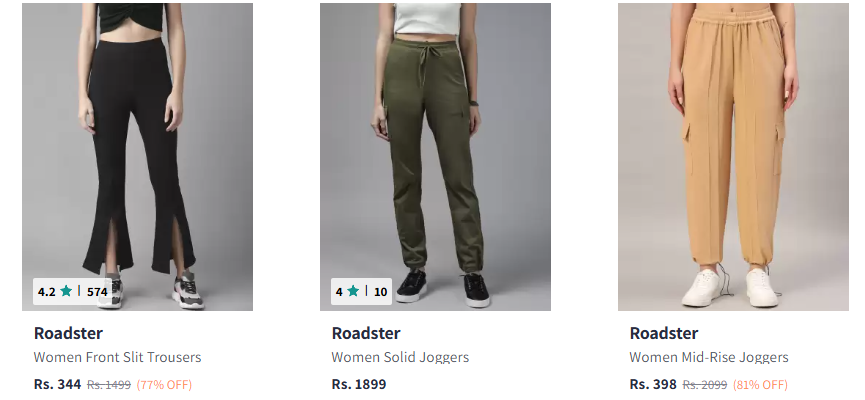Open the black front slit trousers image

[137, 157]
